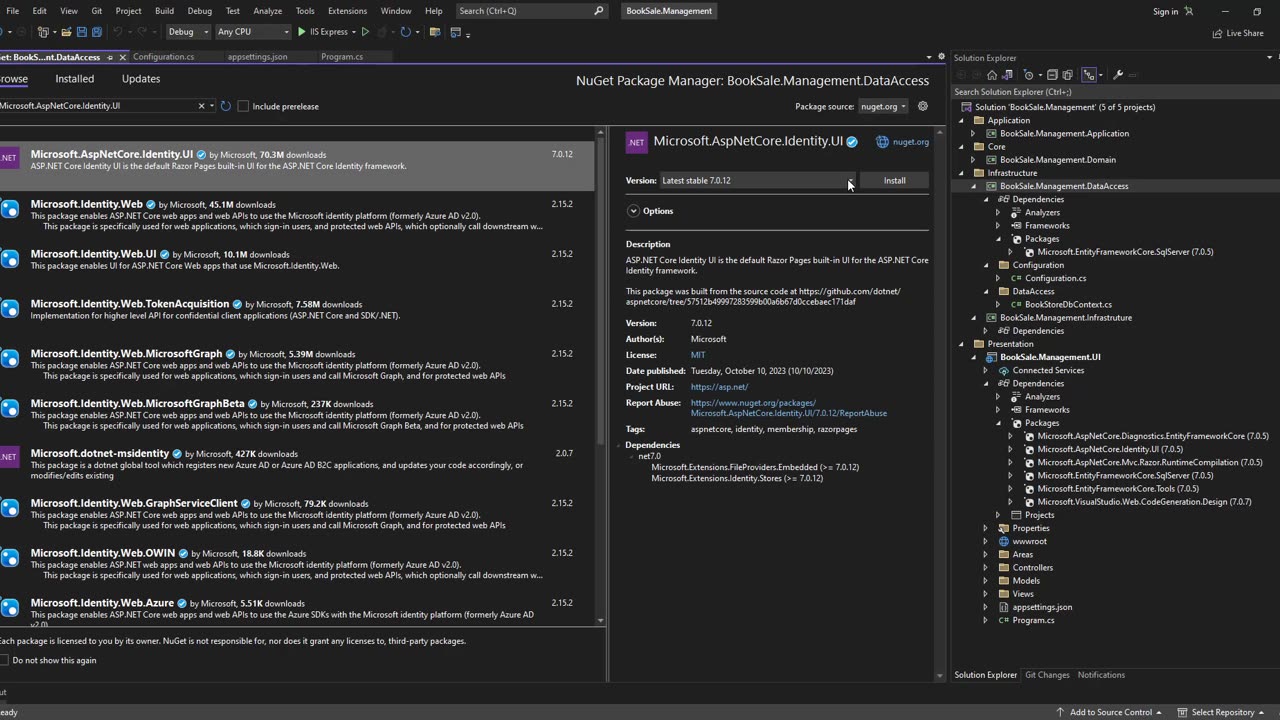Expand the Options section

click(x=633, y=211)
